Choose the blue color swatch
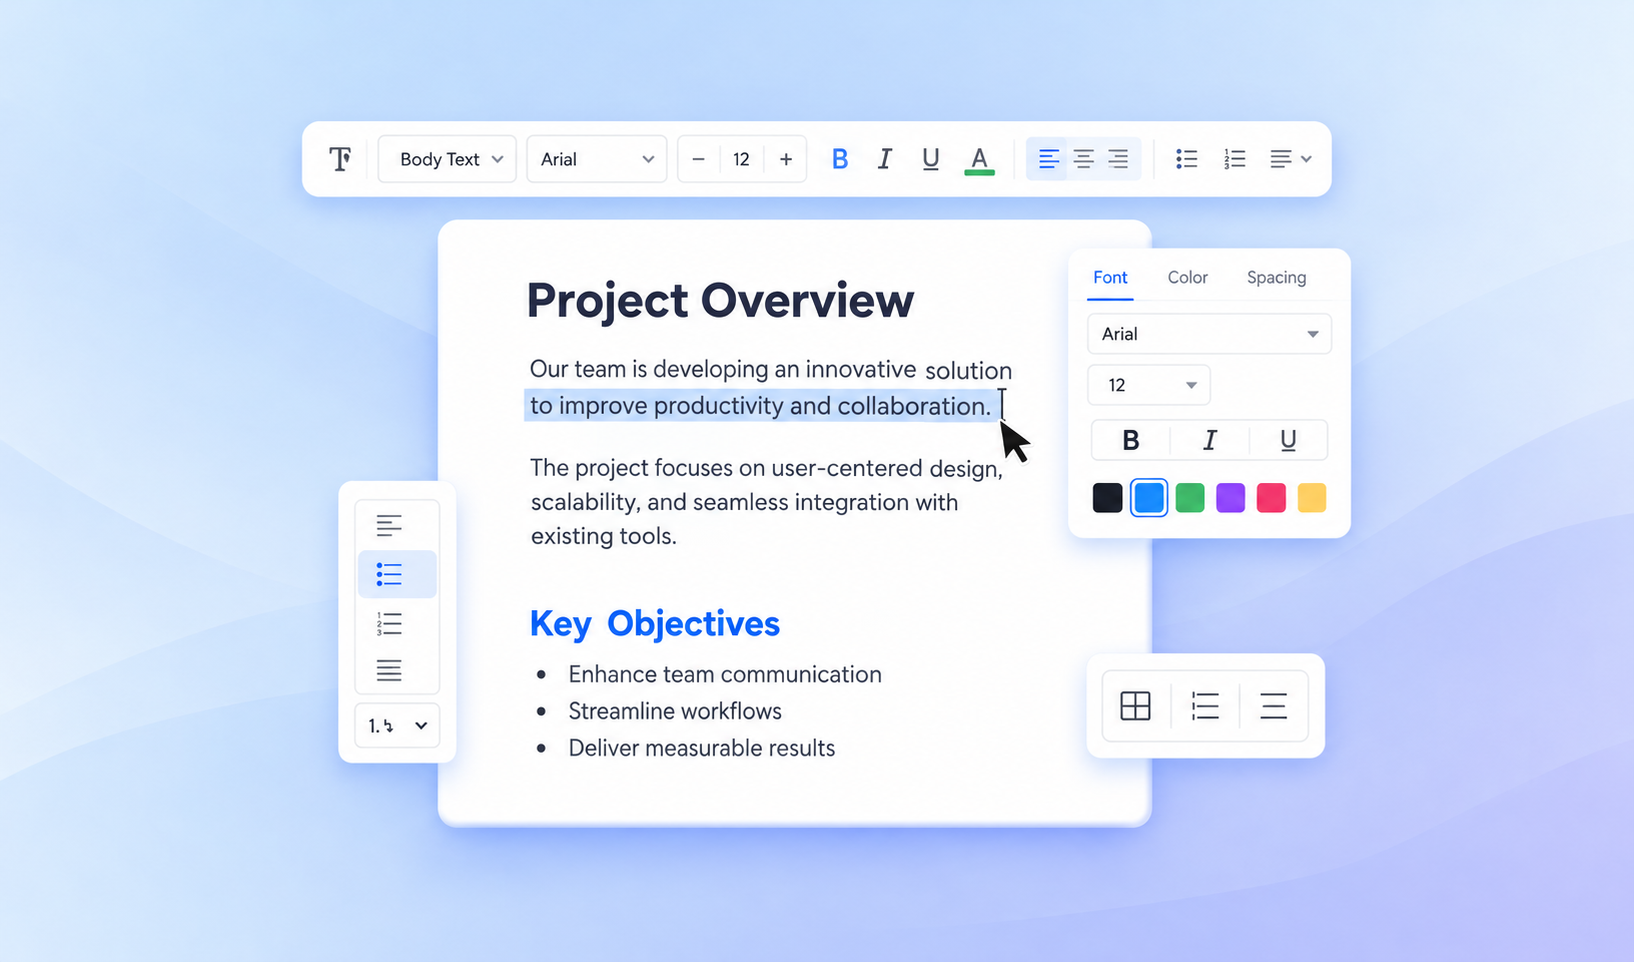Image resolution: width=1634 pixels, height=962 pixels. [1149, 497]
